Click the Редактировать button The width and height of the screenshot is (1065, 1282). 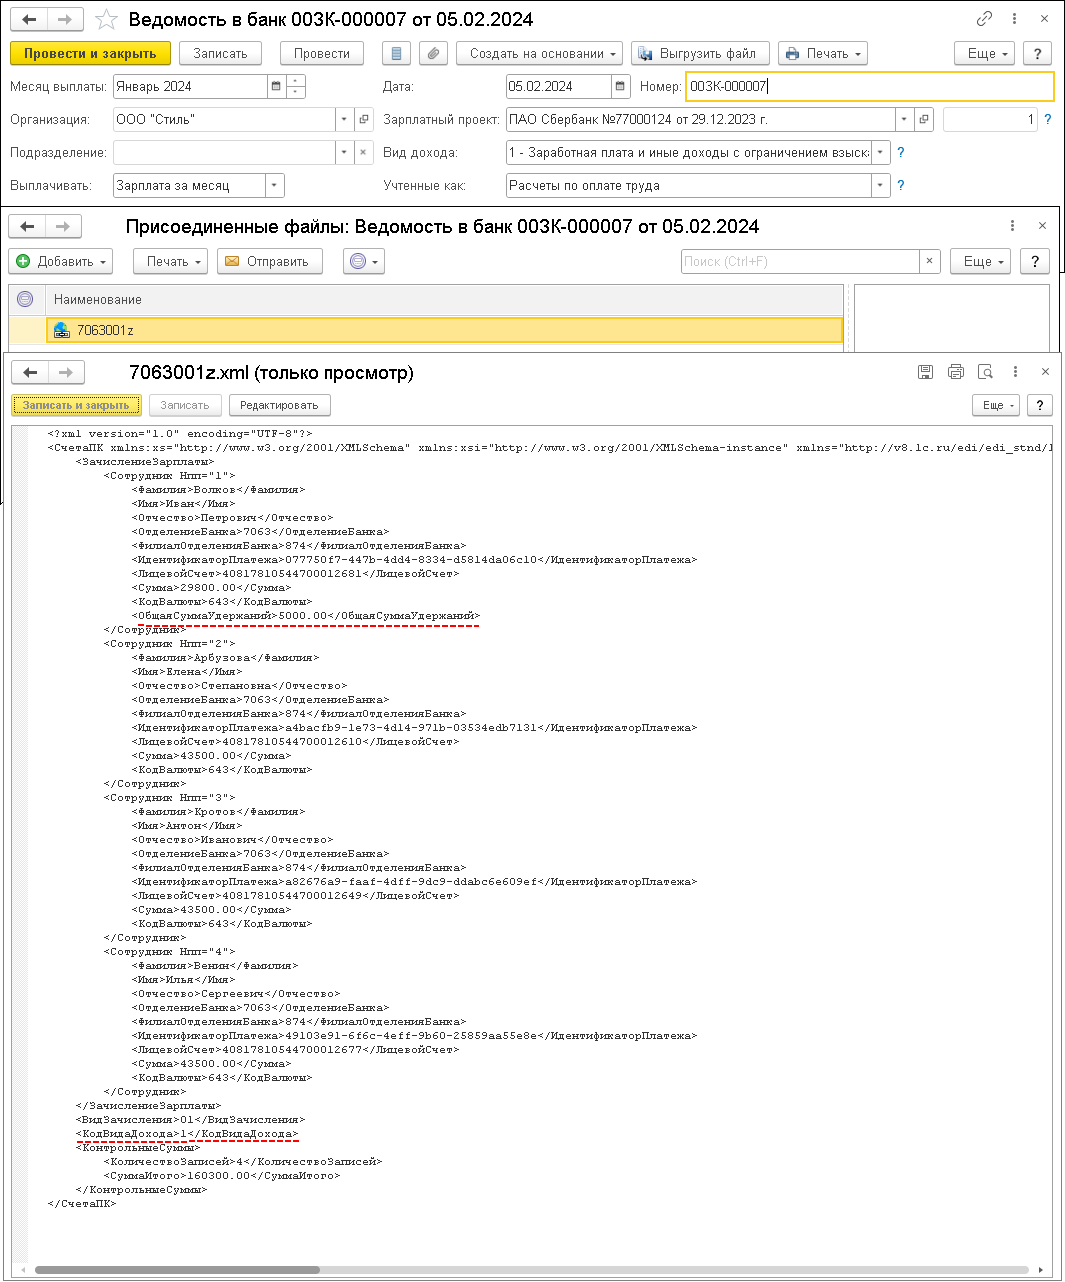click(279, 405)
